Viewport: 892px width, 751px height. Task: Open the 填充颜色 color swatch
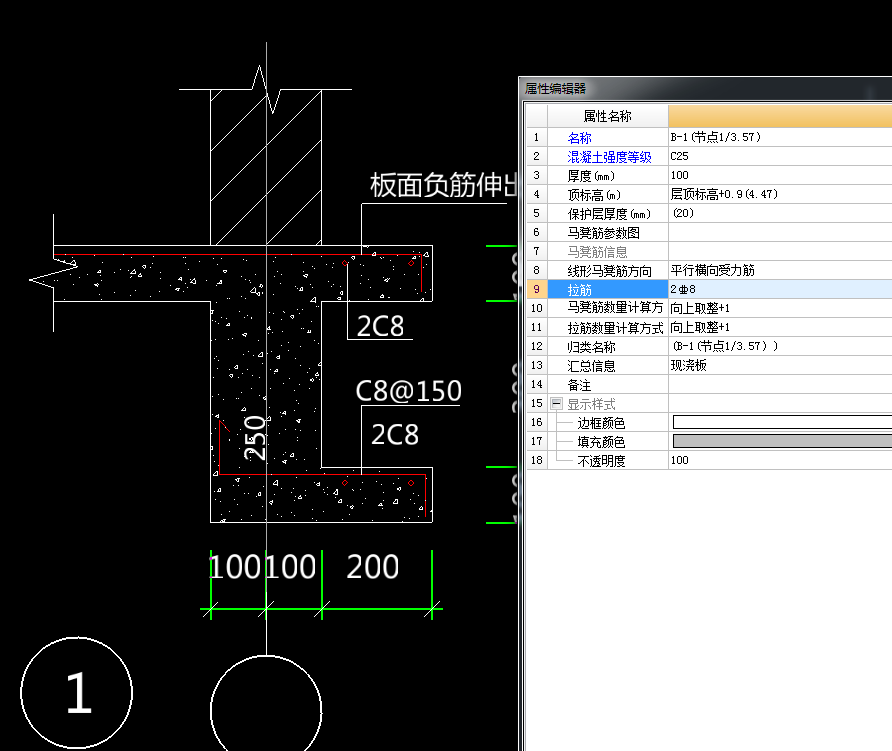tap(782, 441)
